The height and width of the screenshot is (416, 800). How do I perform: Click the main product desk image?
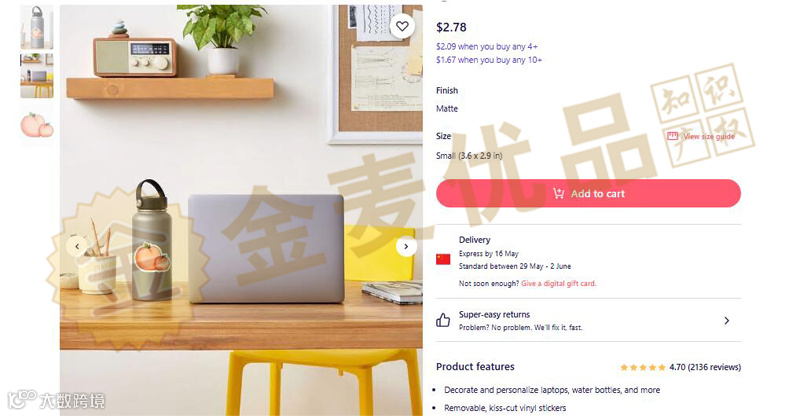coord(241,210)
